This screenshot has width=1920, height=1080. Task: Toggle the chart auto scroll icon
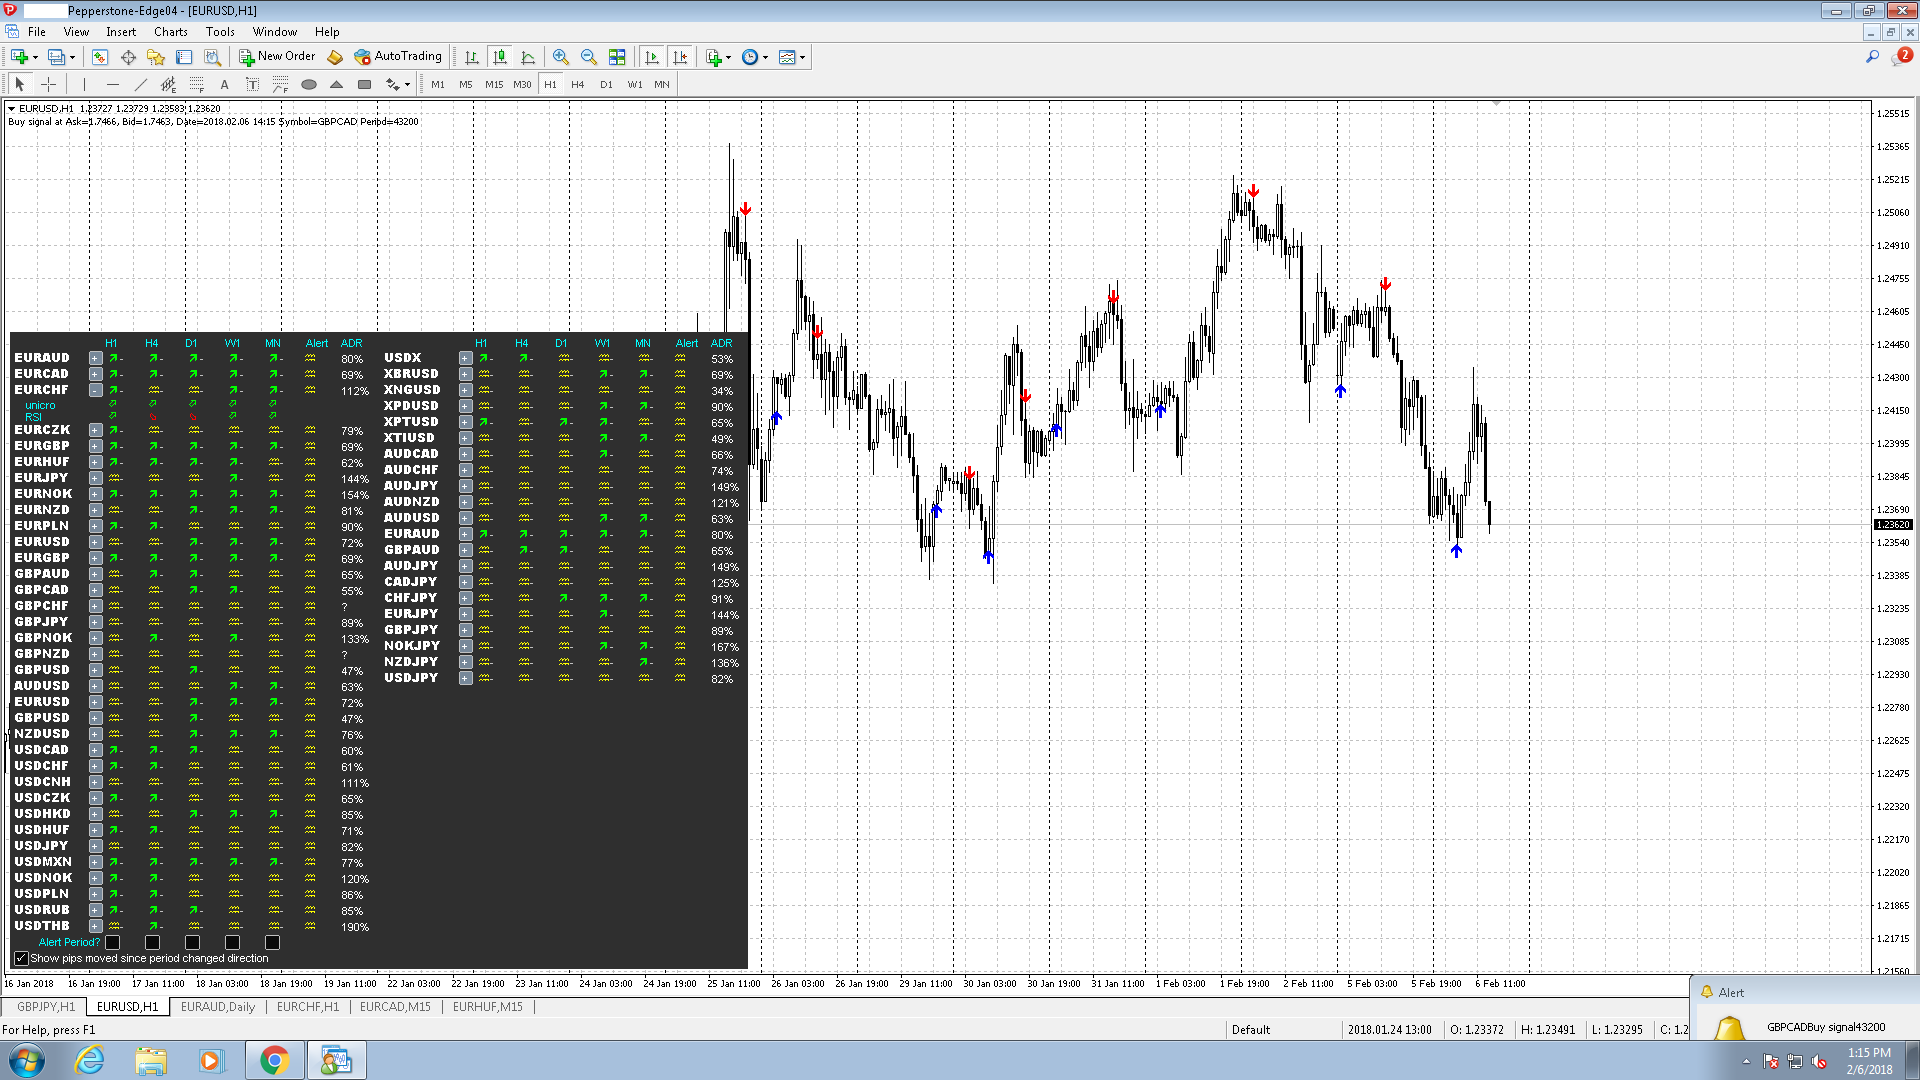click(x=652, y=57)
